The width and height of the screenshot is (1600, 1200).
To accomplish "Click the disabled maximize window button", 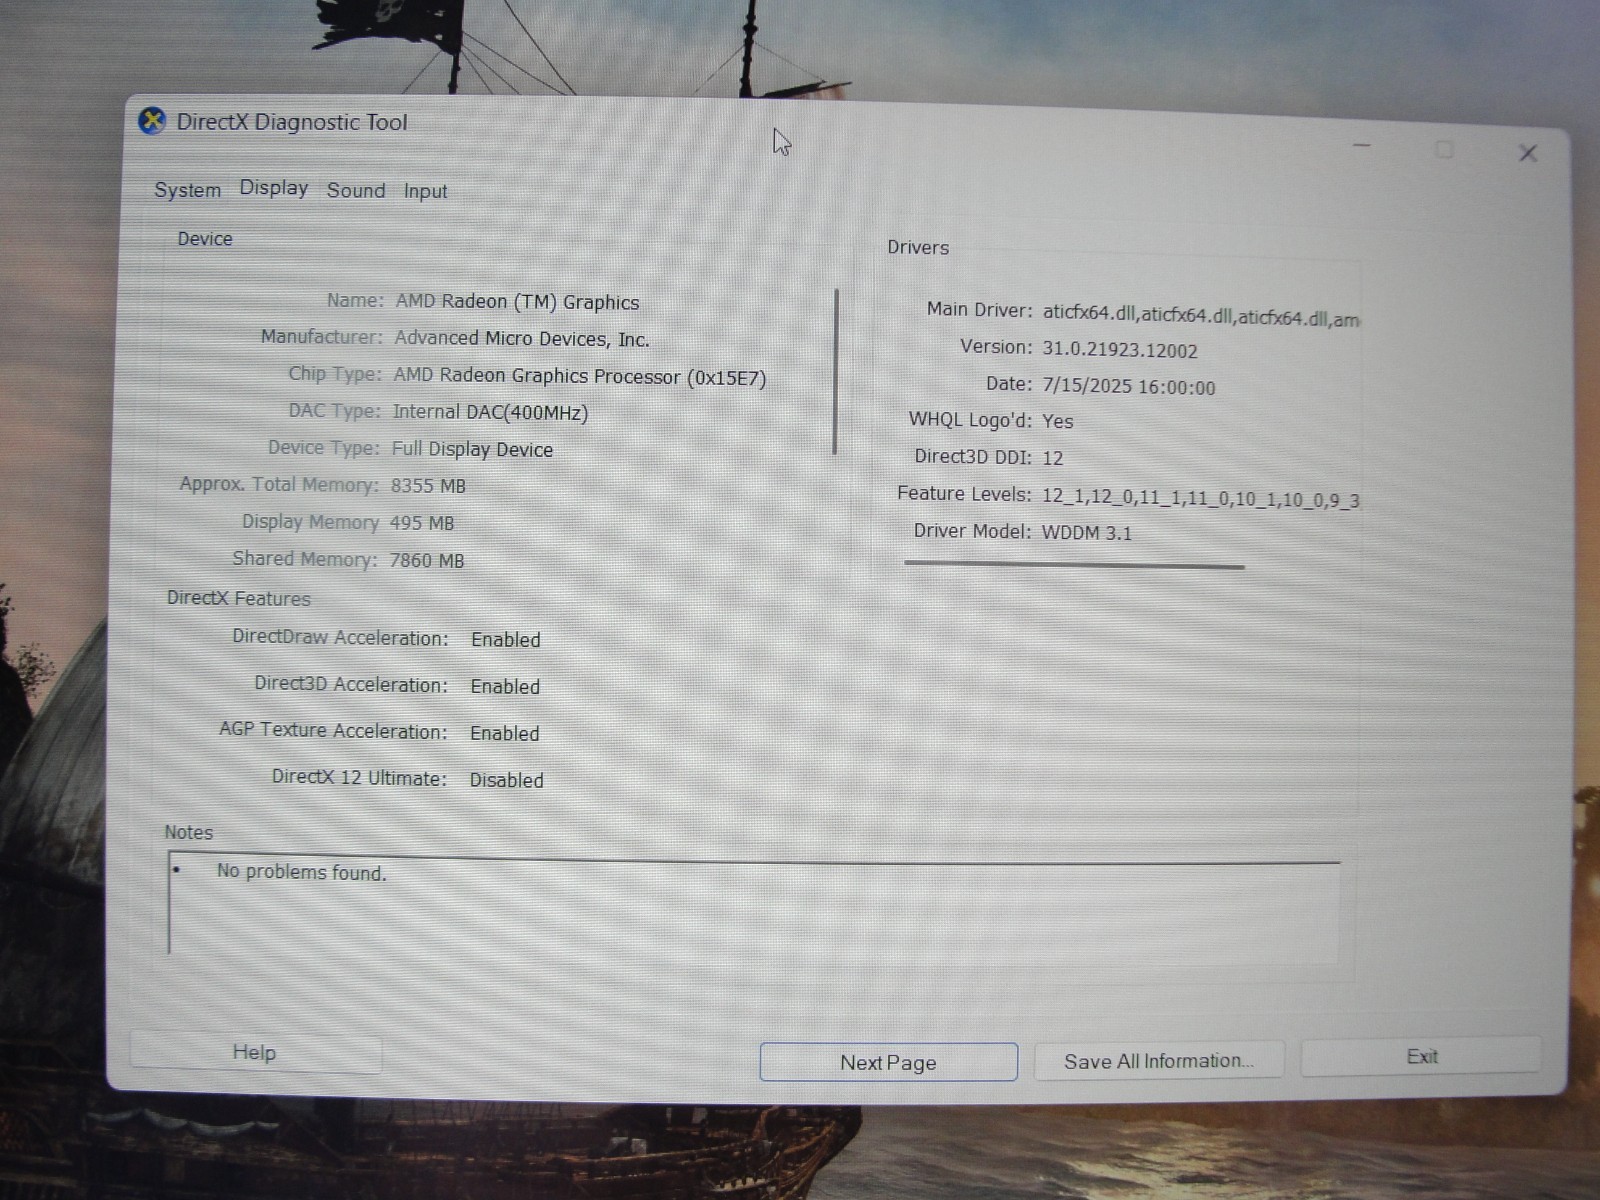I will (1444, 150).
